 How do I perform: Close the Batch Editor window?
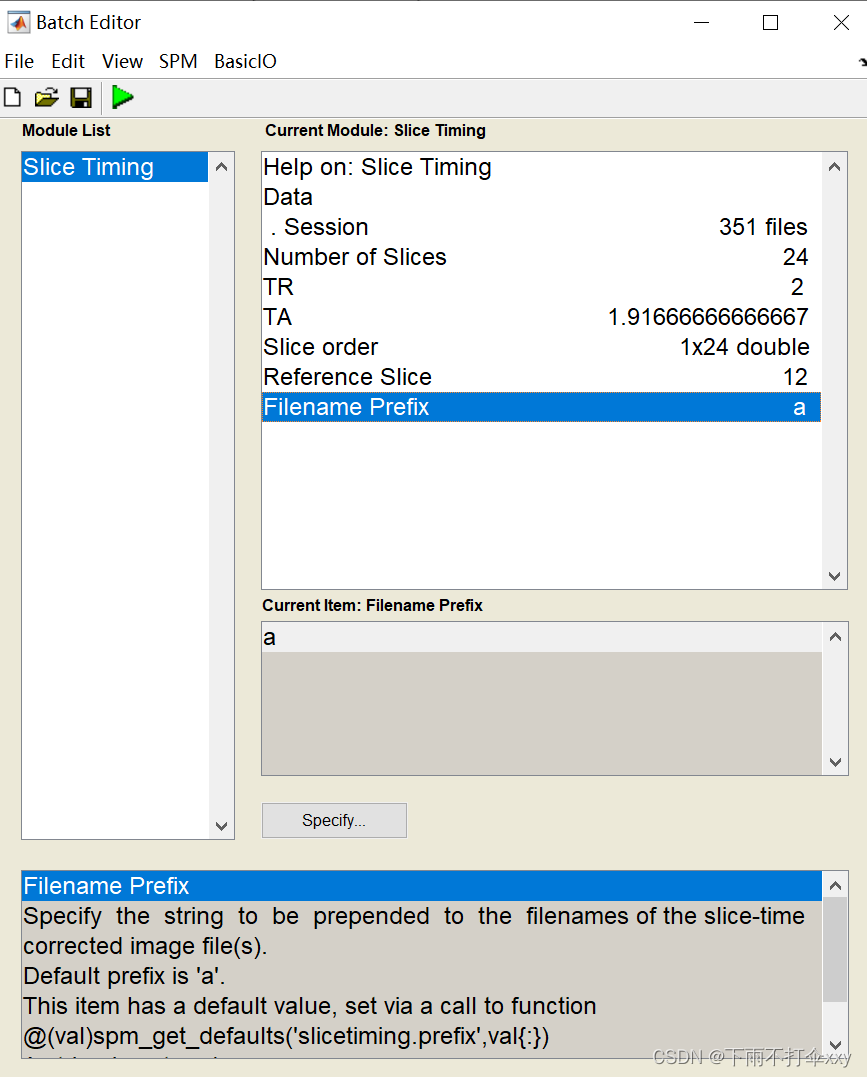841,23
